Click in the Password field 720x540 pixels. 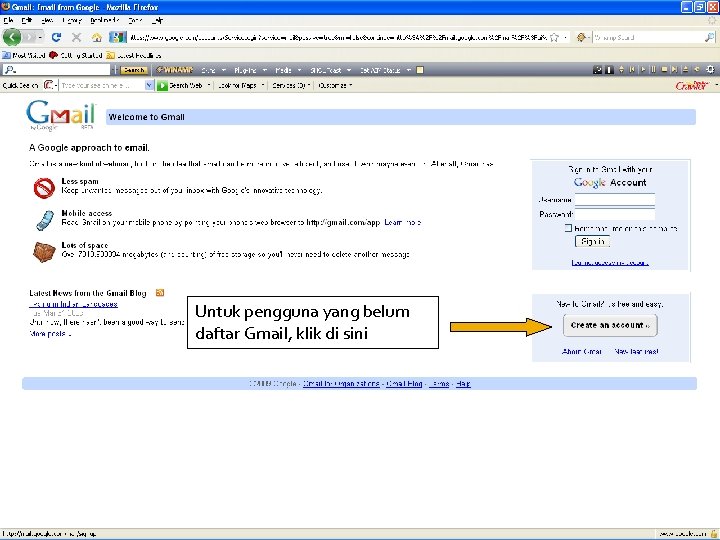tap(615, 214)
